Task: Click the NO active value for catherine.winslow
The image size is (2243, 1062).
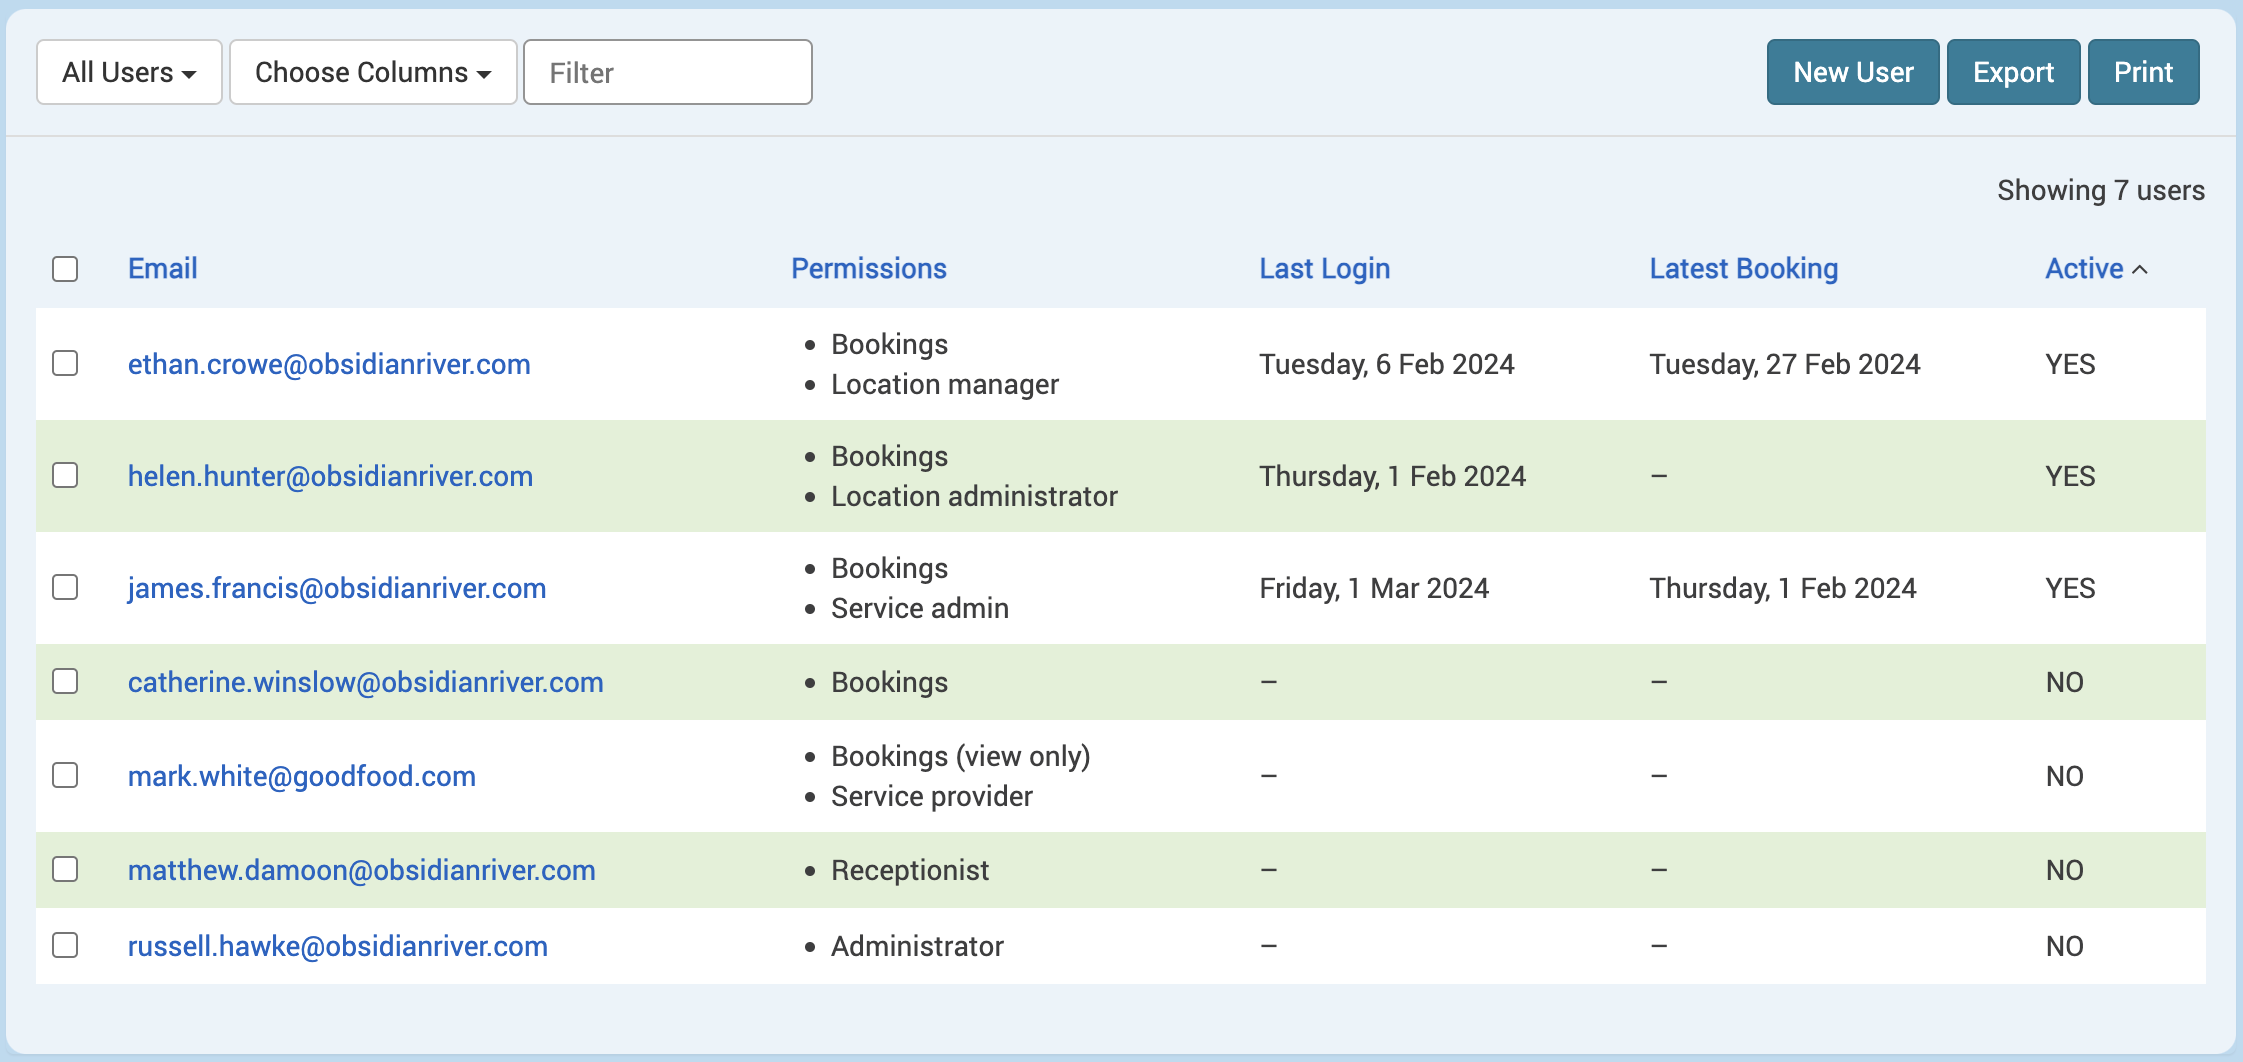Action: click(2064, 682)
